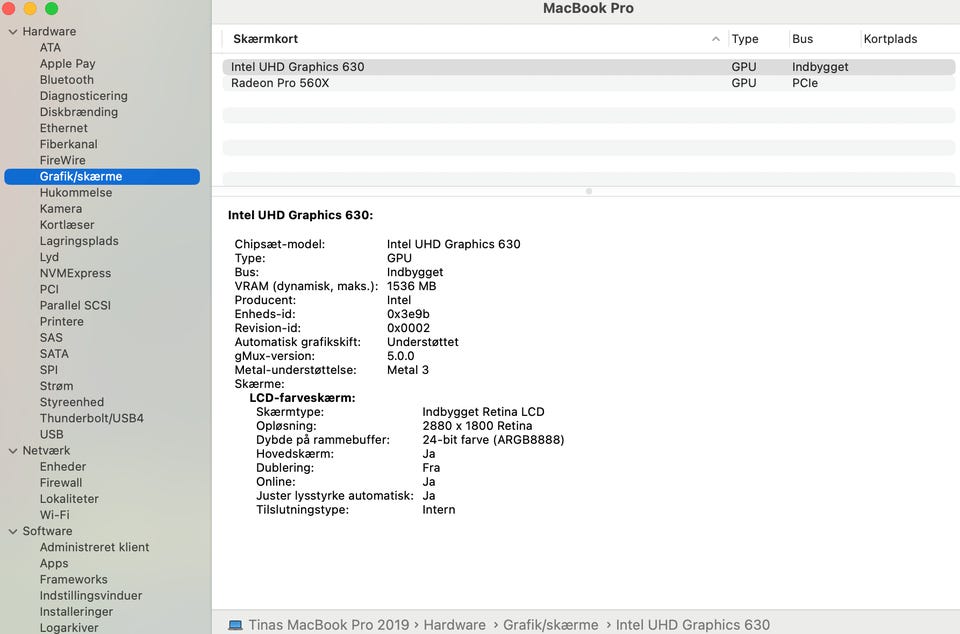Open Apps under Software
The width and height of the screenshot is (960, 634).
tap(54, 564)
